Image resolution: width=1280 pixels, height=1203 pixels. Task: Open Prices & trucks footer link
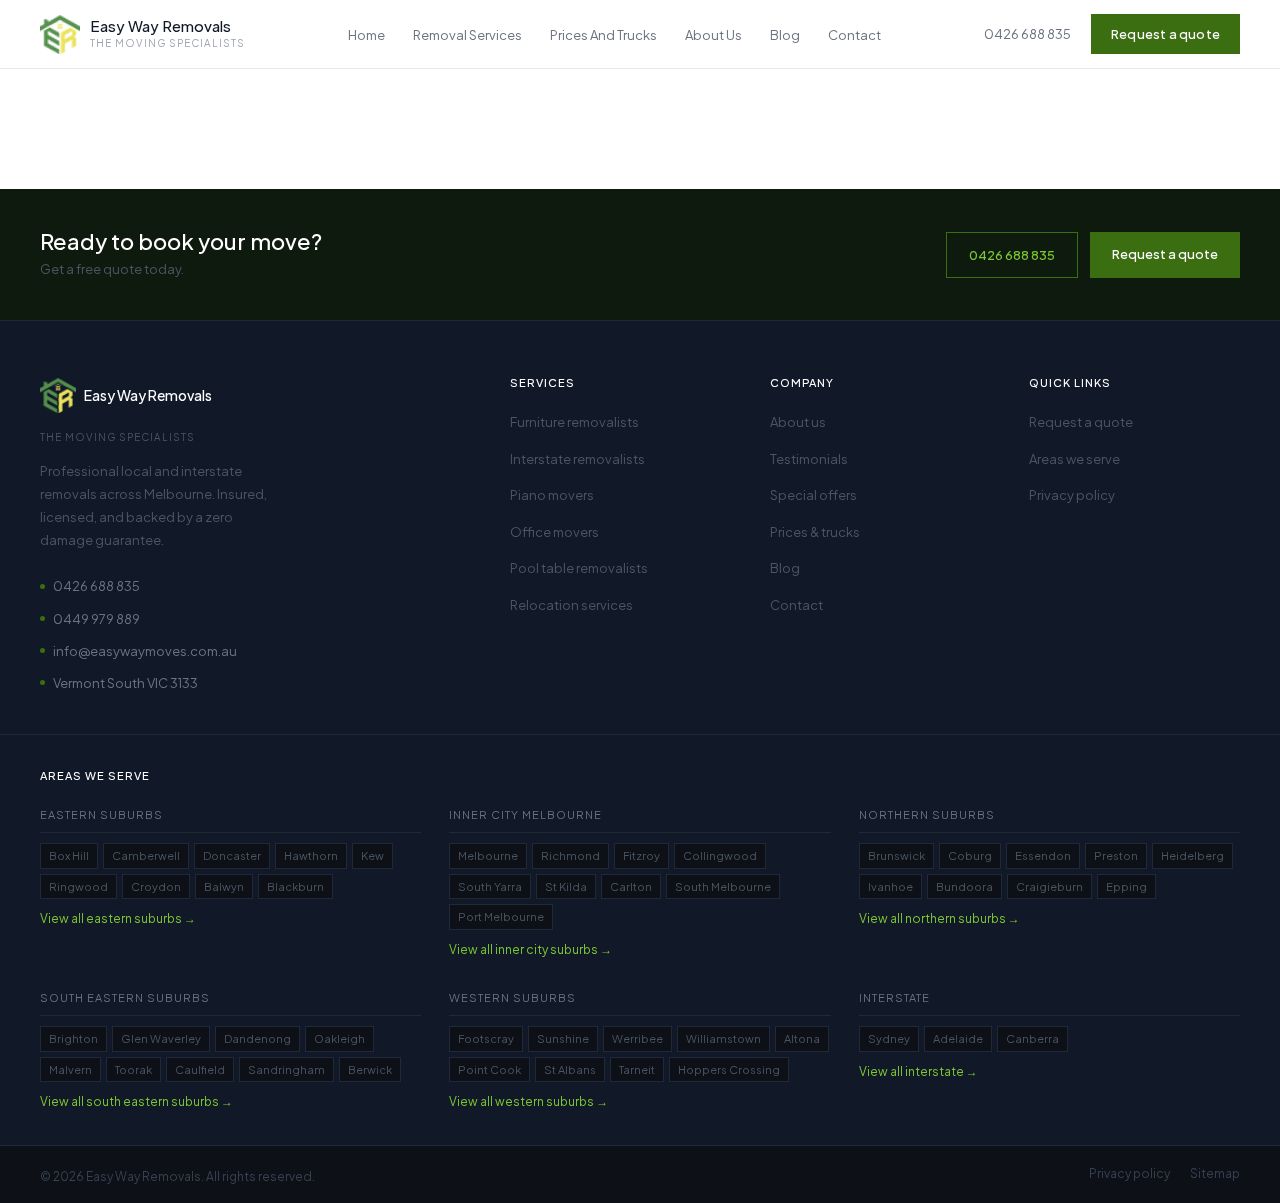pyautogui.click(x=815, y=532)
